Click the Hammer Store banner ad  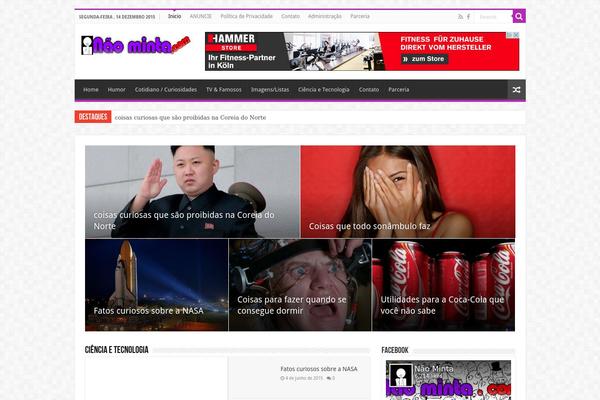pos(362,51)
